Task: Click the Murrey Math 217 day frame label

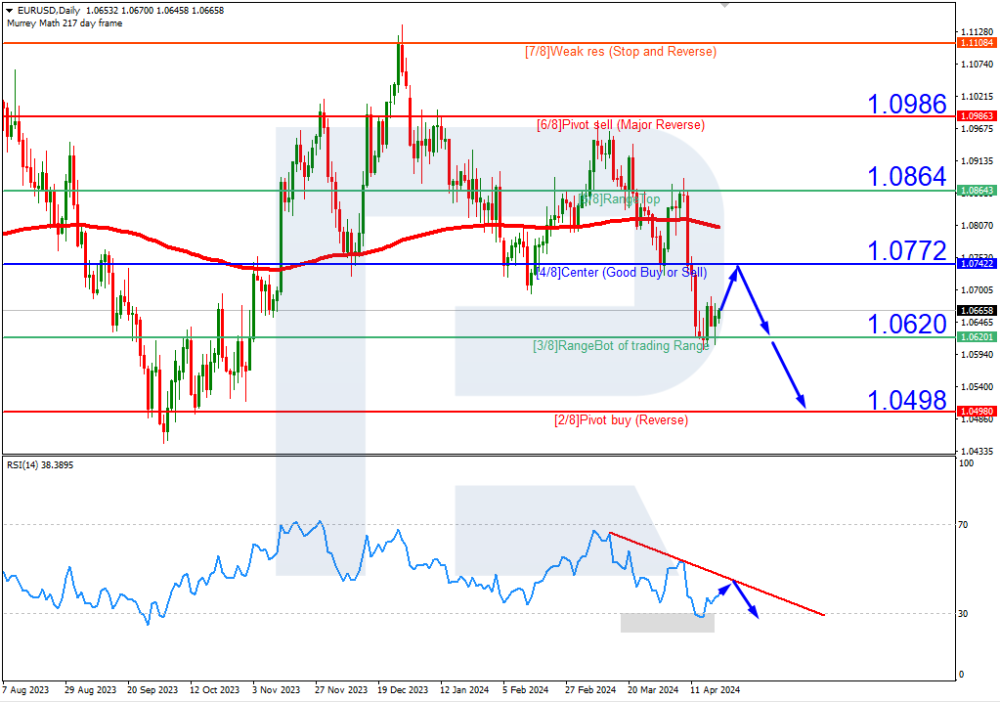Action: 64,23
